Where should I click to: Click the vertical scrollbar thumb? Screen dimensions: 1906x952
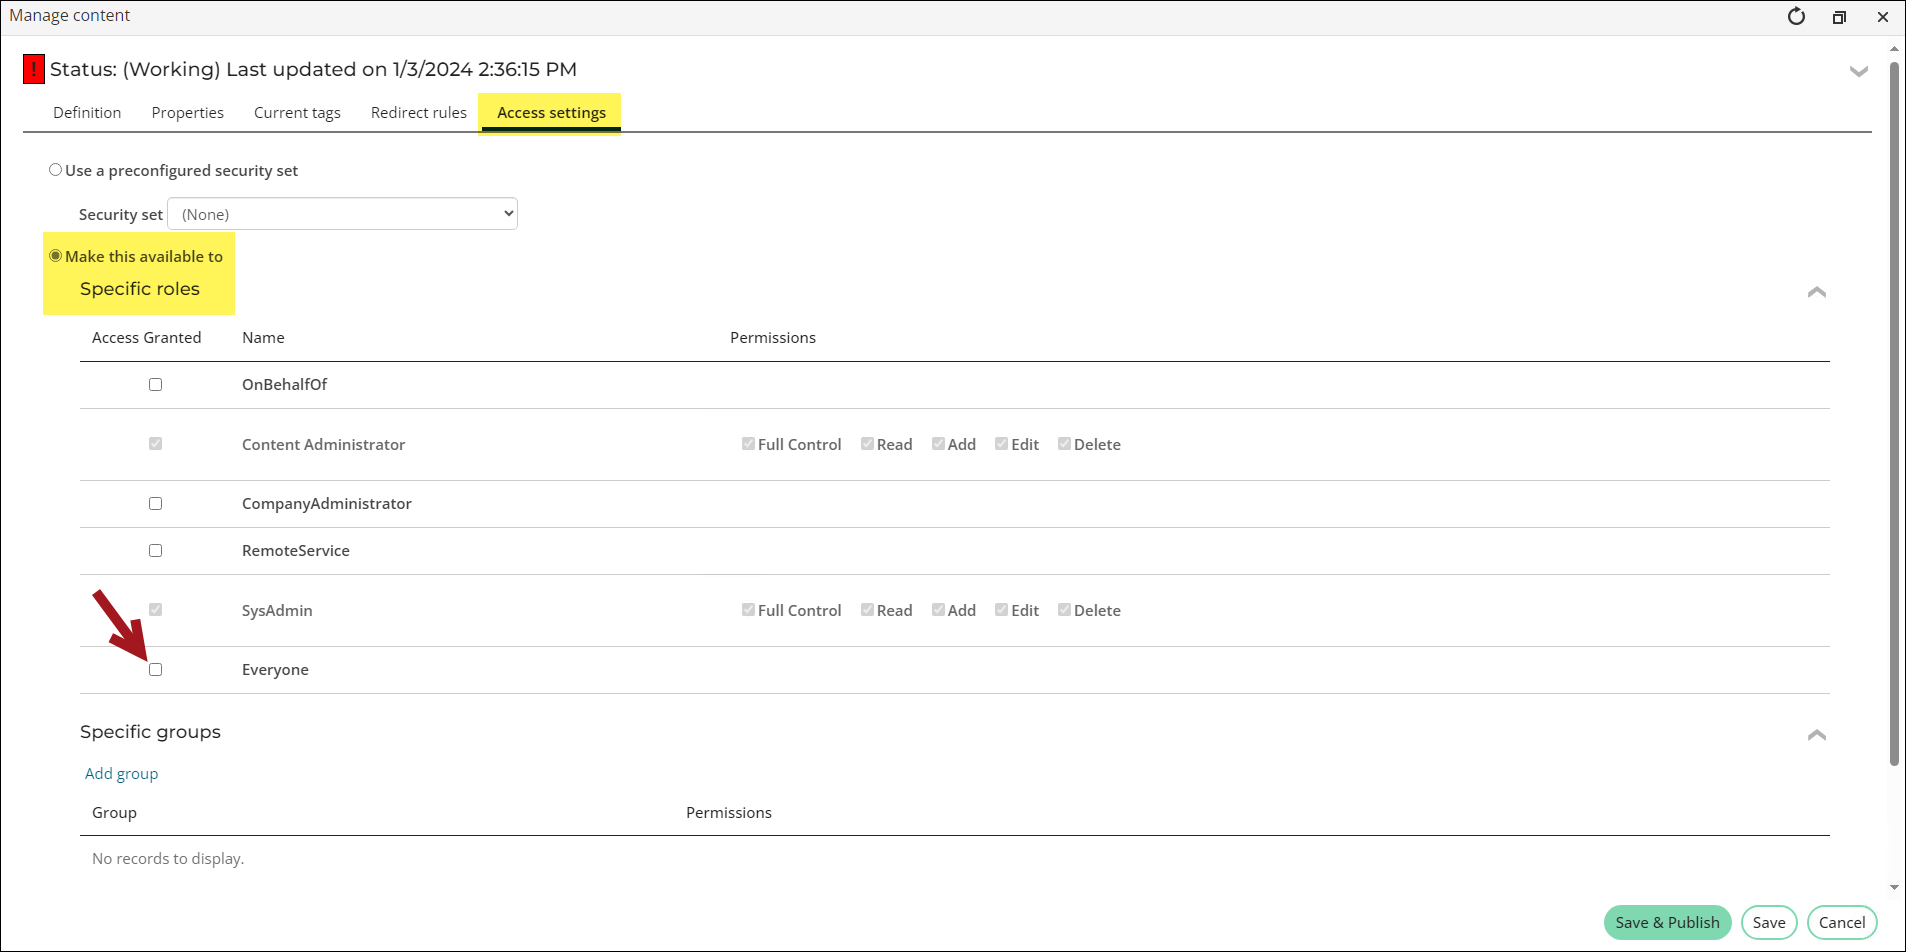(1894, 414)
